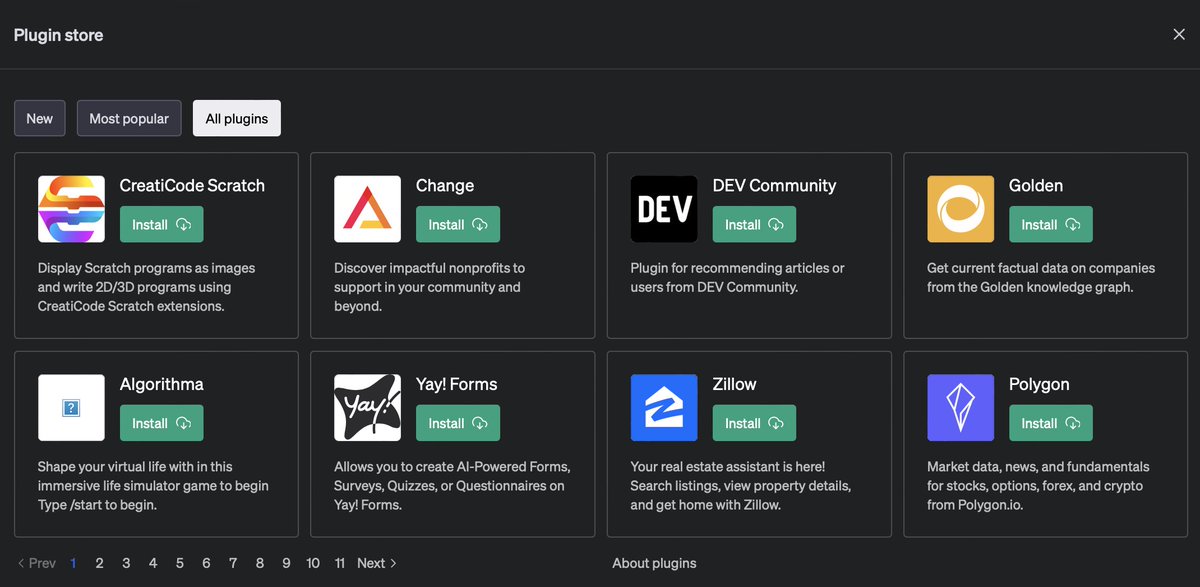Switch to the New plugins tab

pyautogui.click(x=39, y=118)
